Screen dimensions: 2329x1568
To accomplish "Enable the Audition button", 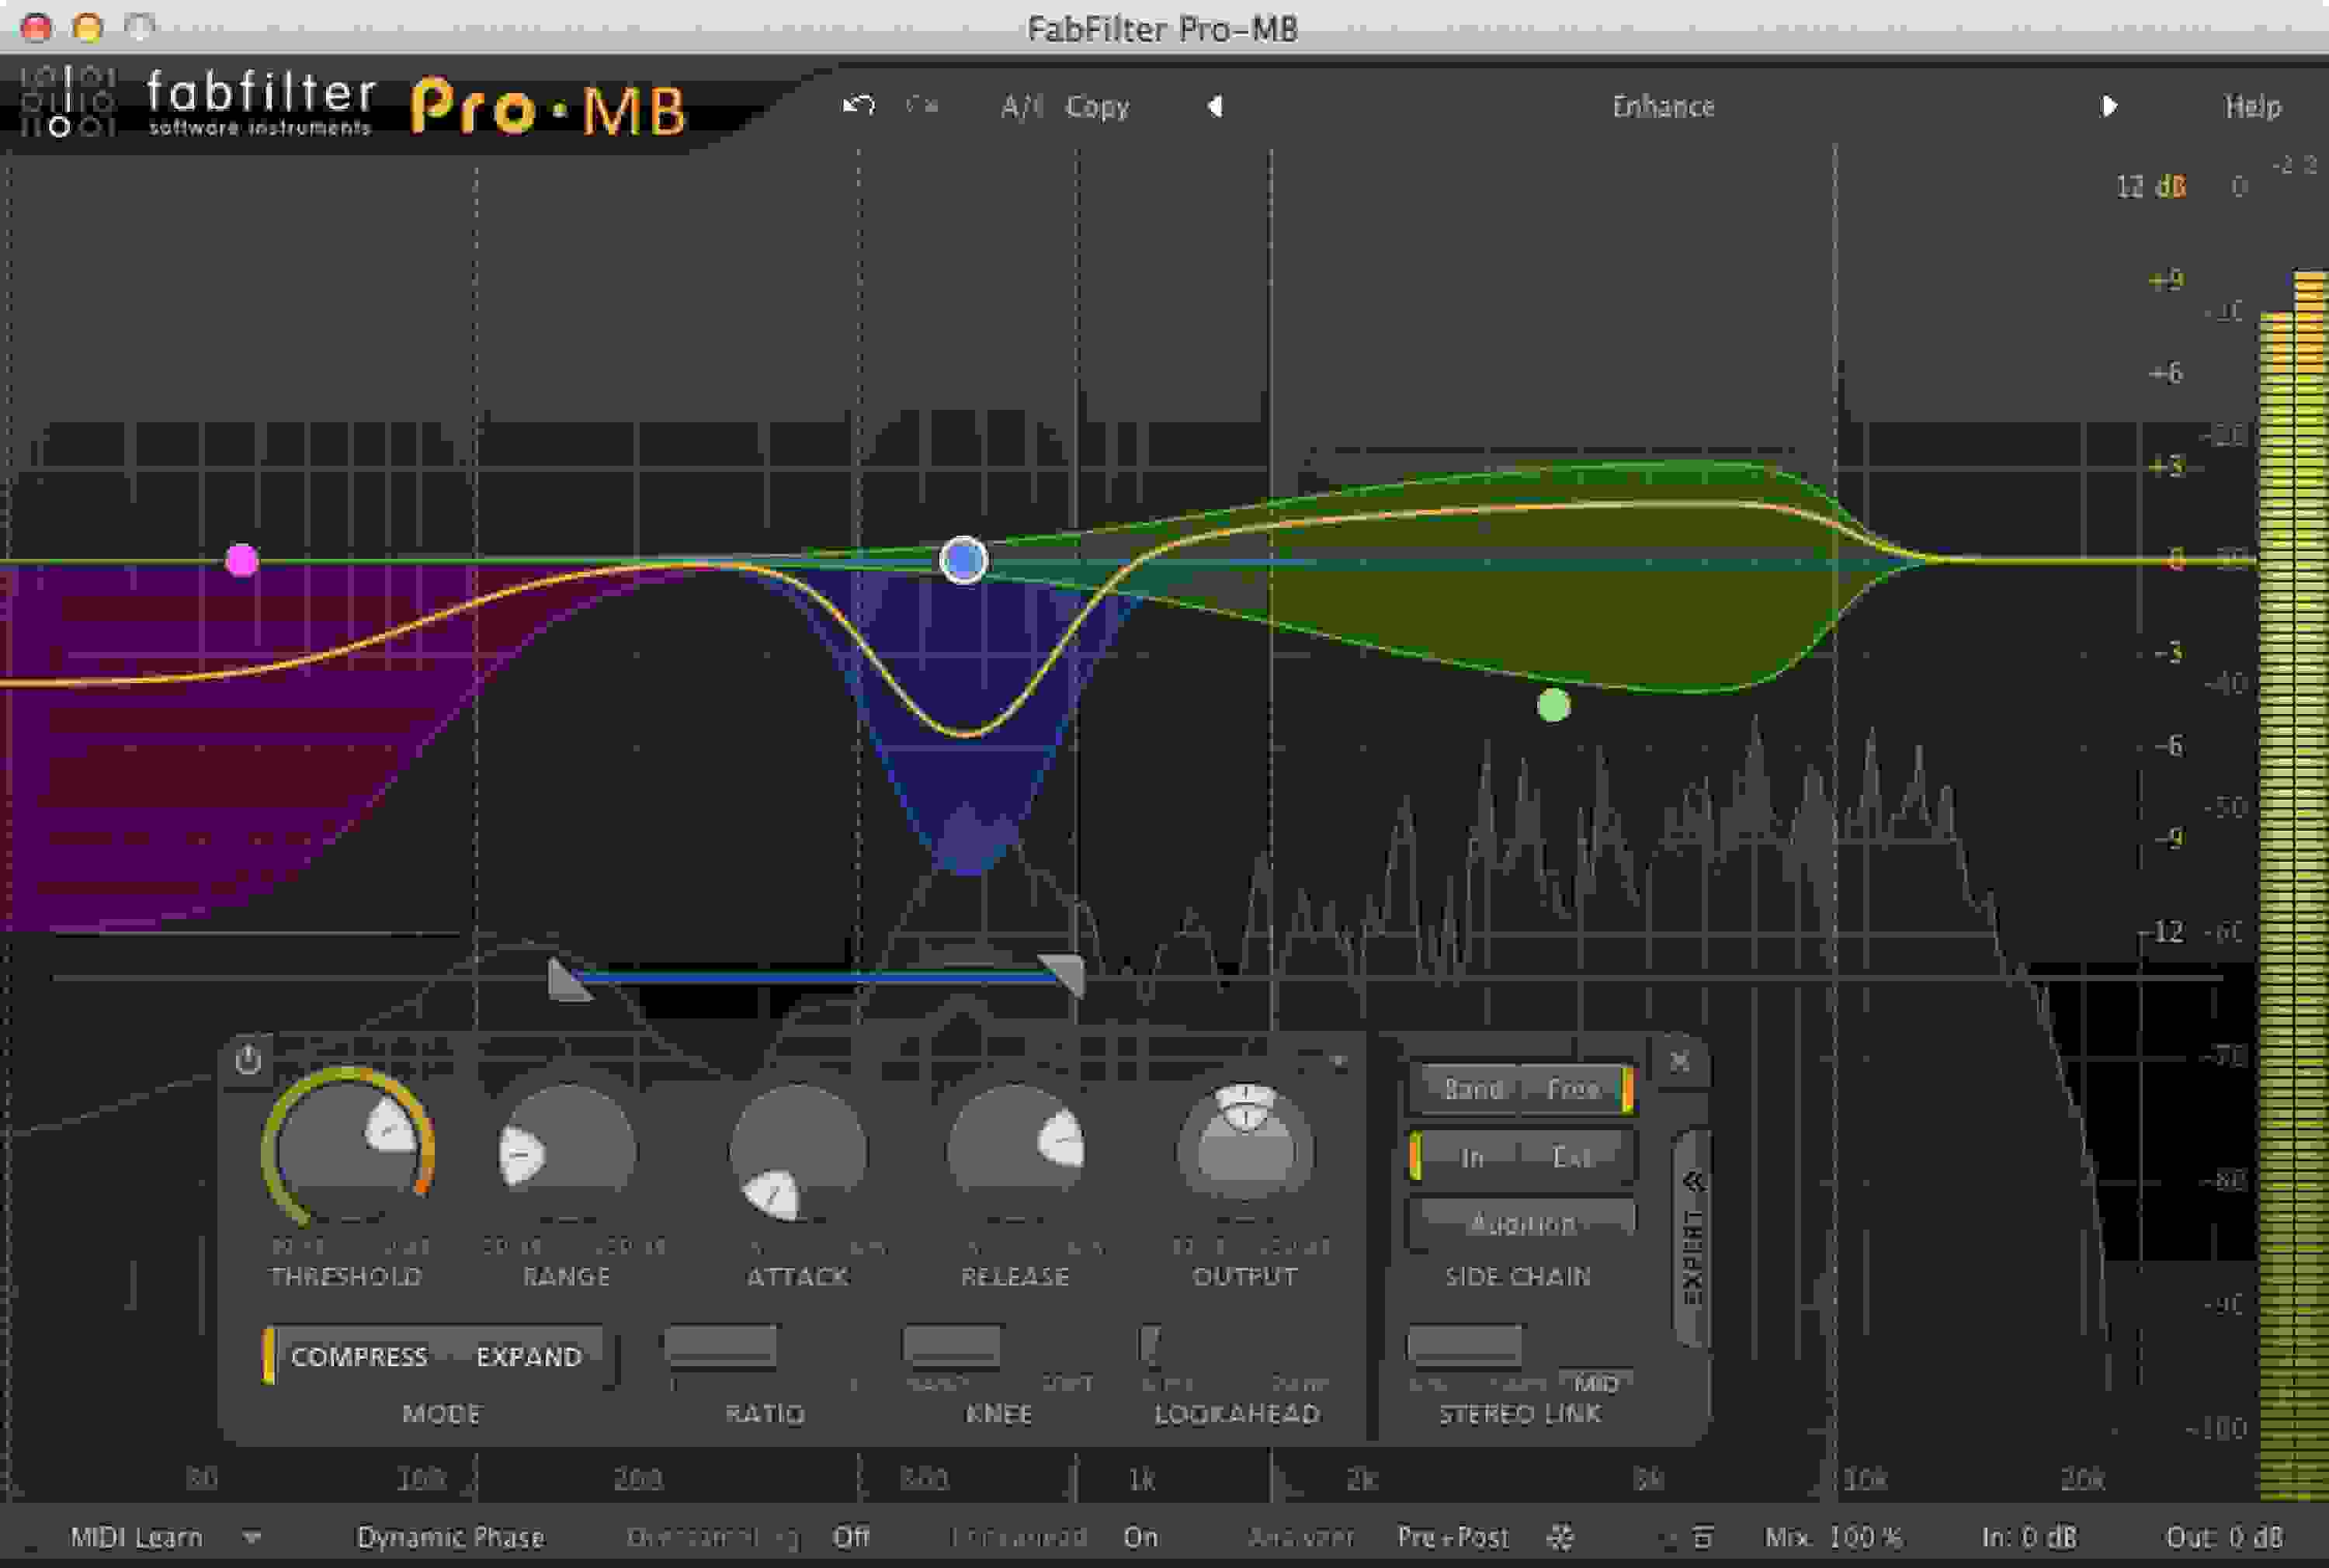I will 1520,1221.
